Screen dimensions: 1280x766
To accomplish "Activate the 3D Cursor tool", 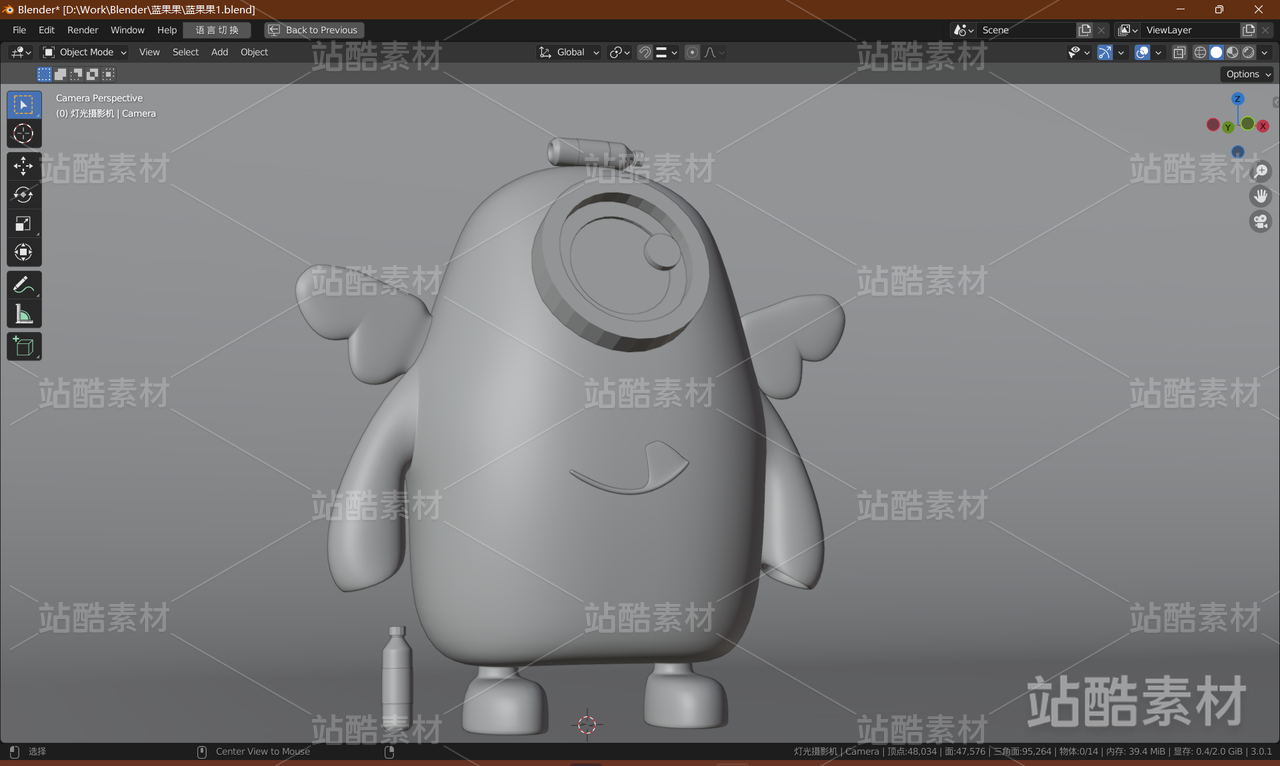I will point(24,133).
